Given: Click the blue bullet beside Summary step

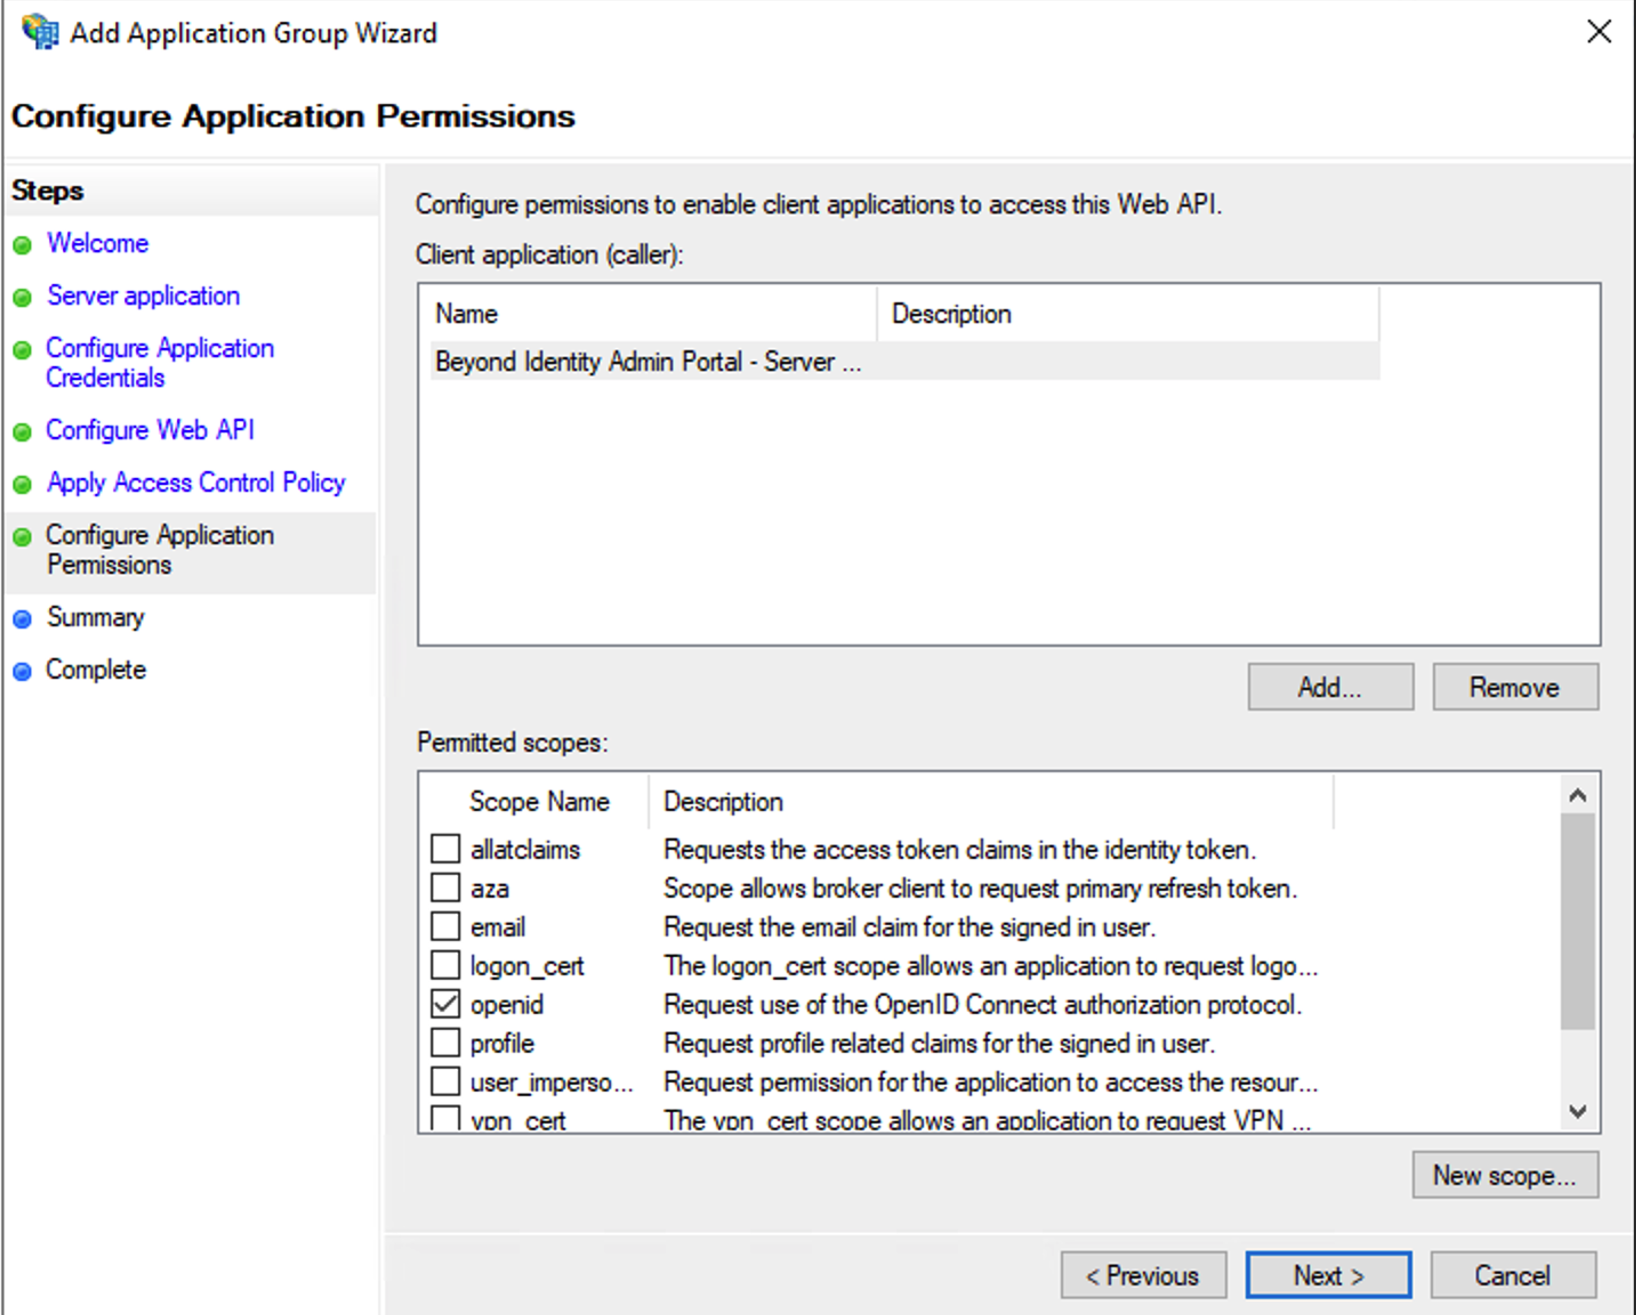Looking at the screenshot, I should pos(23,619).
